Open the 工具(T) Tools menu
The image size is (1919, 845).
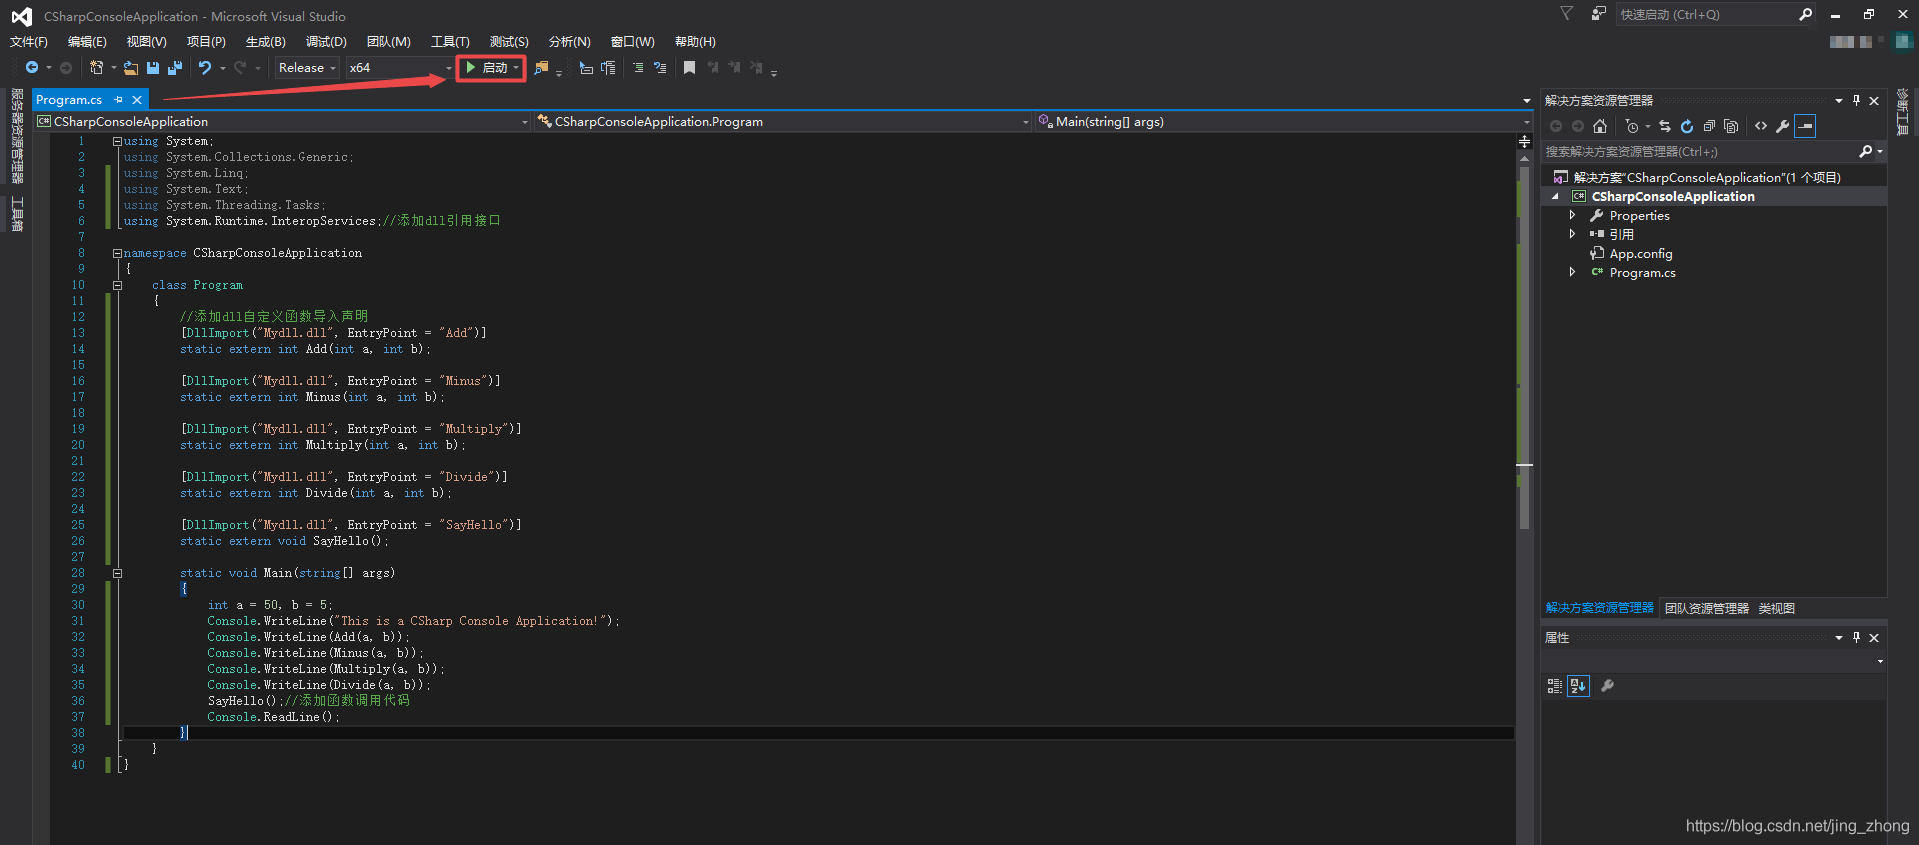tap(450, 42)
